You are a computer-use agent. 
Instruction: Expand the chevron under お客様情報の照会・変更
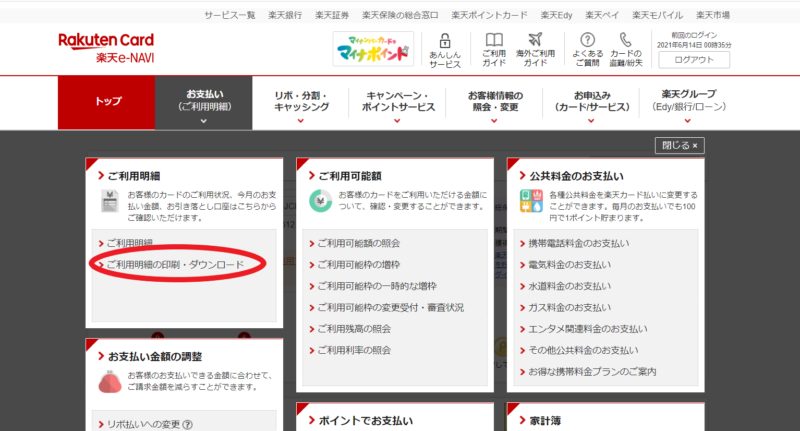(x=494, y=121)
